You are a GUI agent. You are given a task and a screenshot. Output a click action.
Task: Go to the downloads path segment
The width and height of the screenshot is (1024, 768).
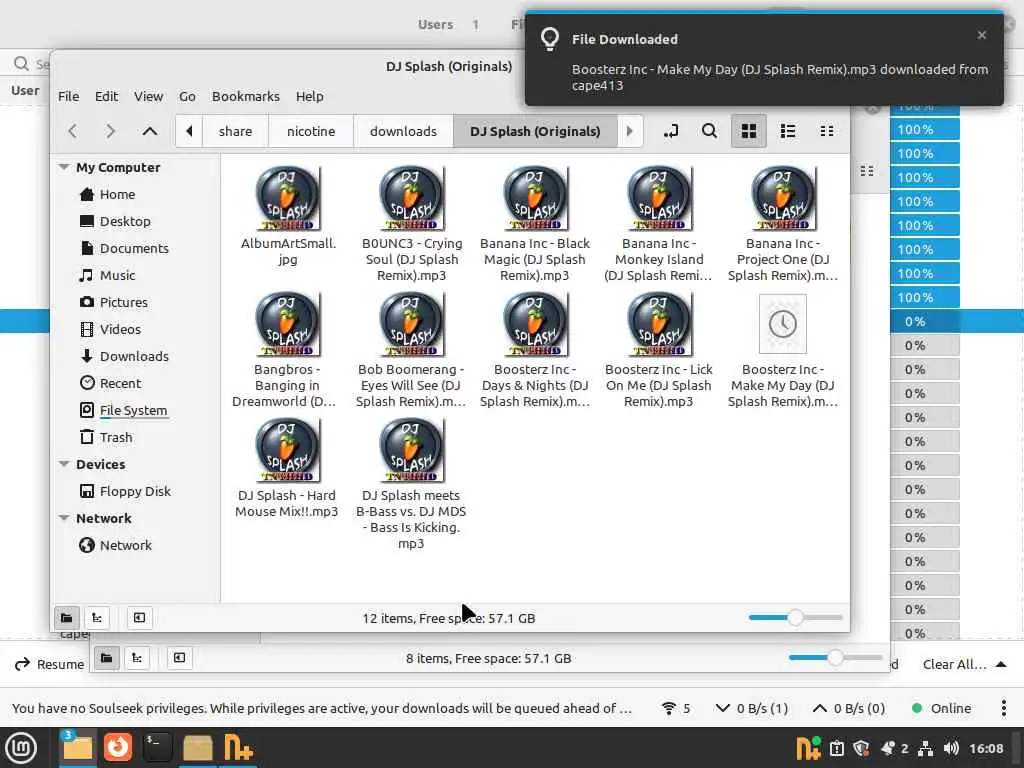tap(403, 131)
